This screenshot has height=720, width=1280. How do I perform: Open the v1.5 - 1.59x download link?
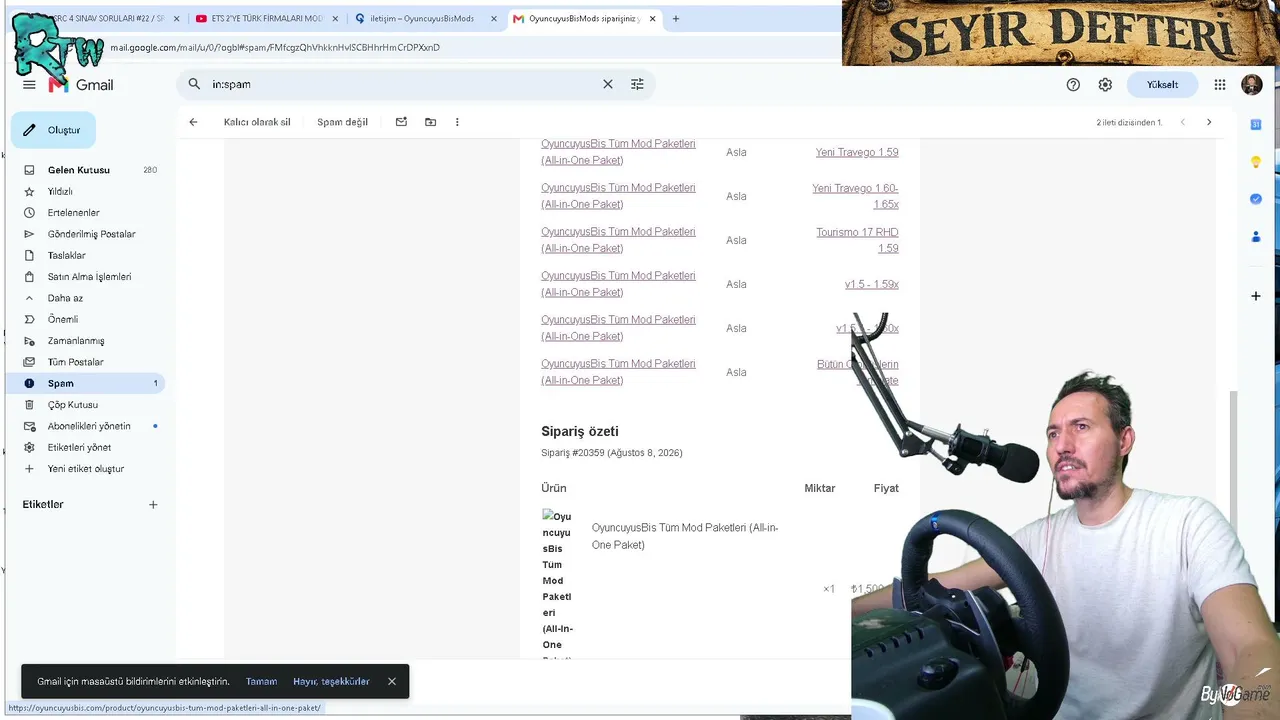pyautogui.click(x=872, y=284)
